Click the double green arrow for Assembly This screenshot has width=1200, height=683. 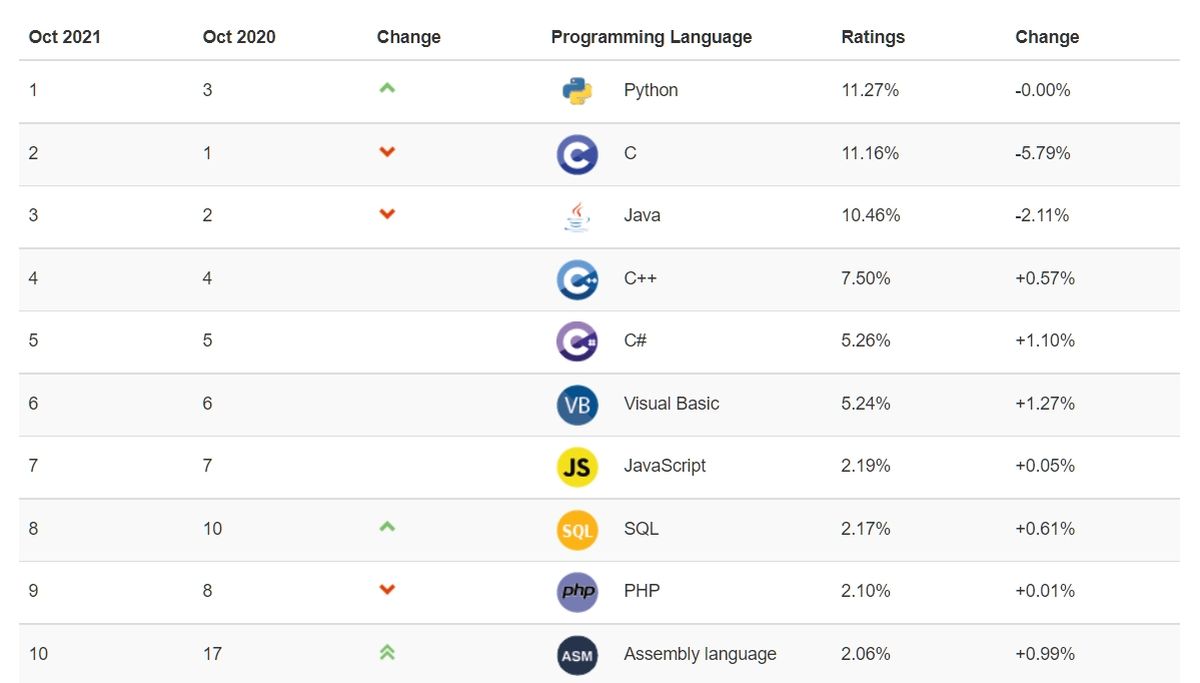(387, 653)
